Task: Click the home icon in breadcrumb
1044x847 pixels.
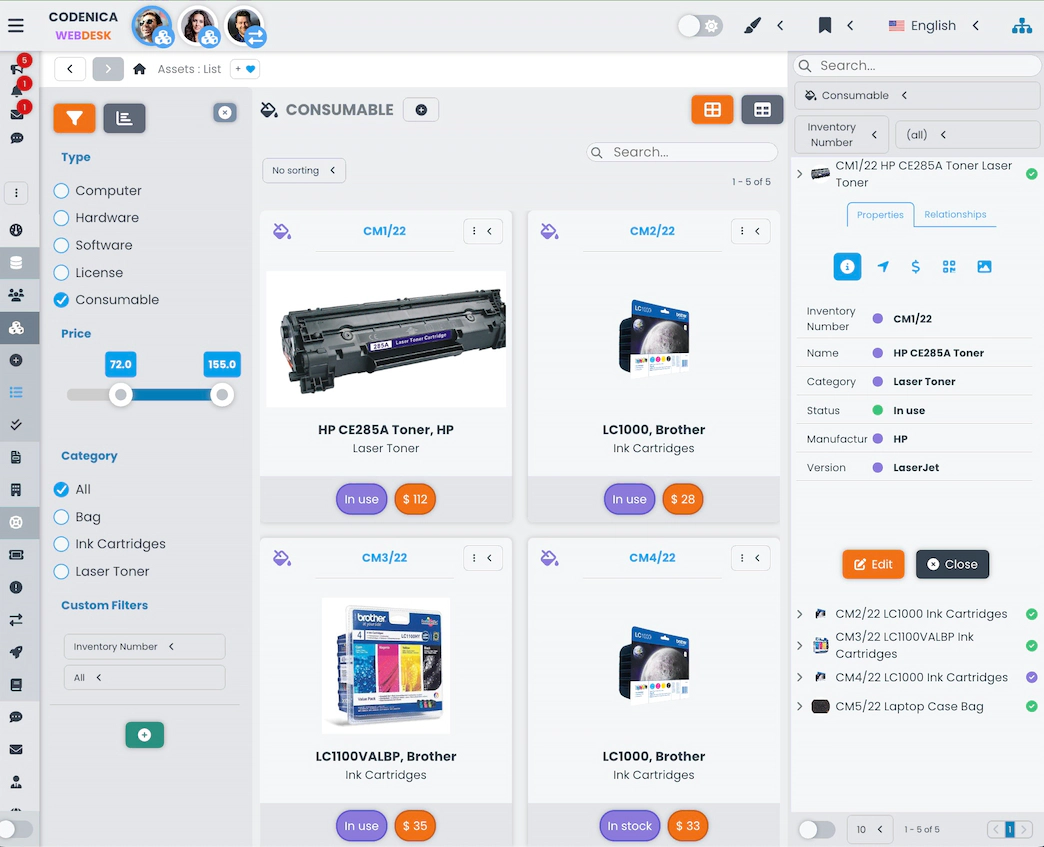Action: point(140,69)
